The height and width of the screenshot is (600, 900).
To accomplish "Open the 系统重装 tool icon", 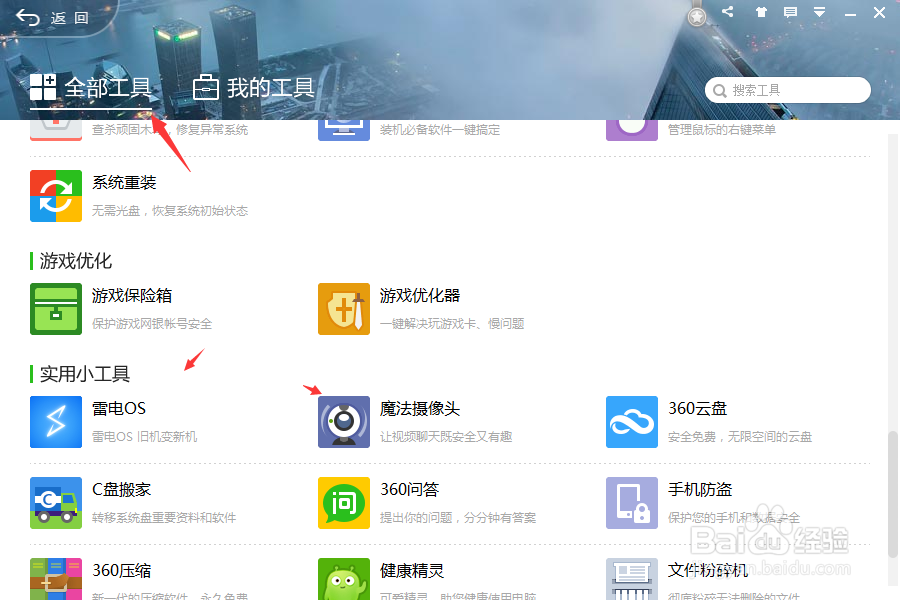I will point(56,196).
